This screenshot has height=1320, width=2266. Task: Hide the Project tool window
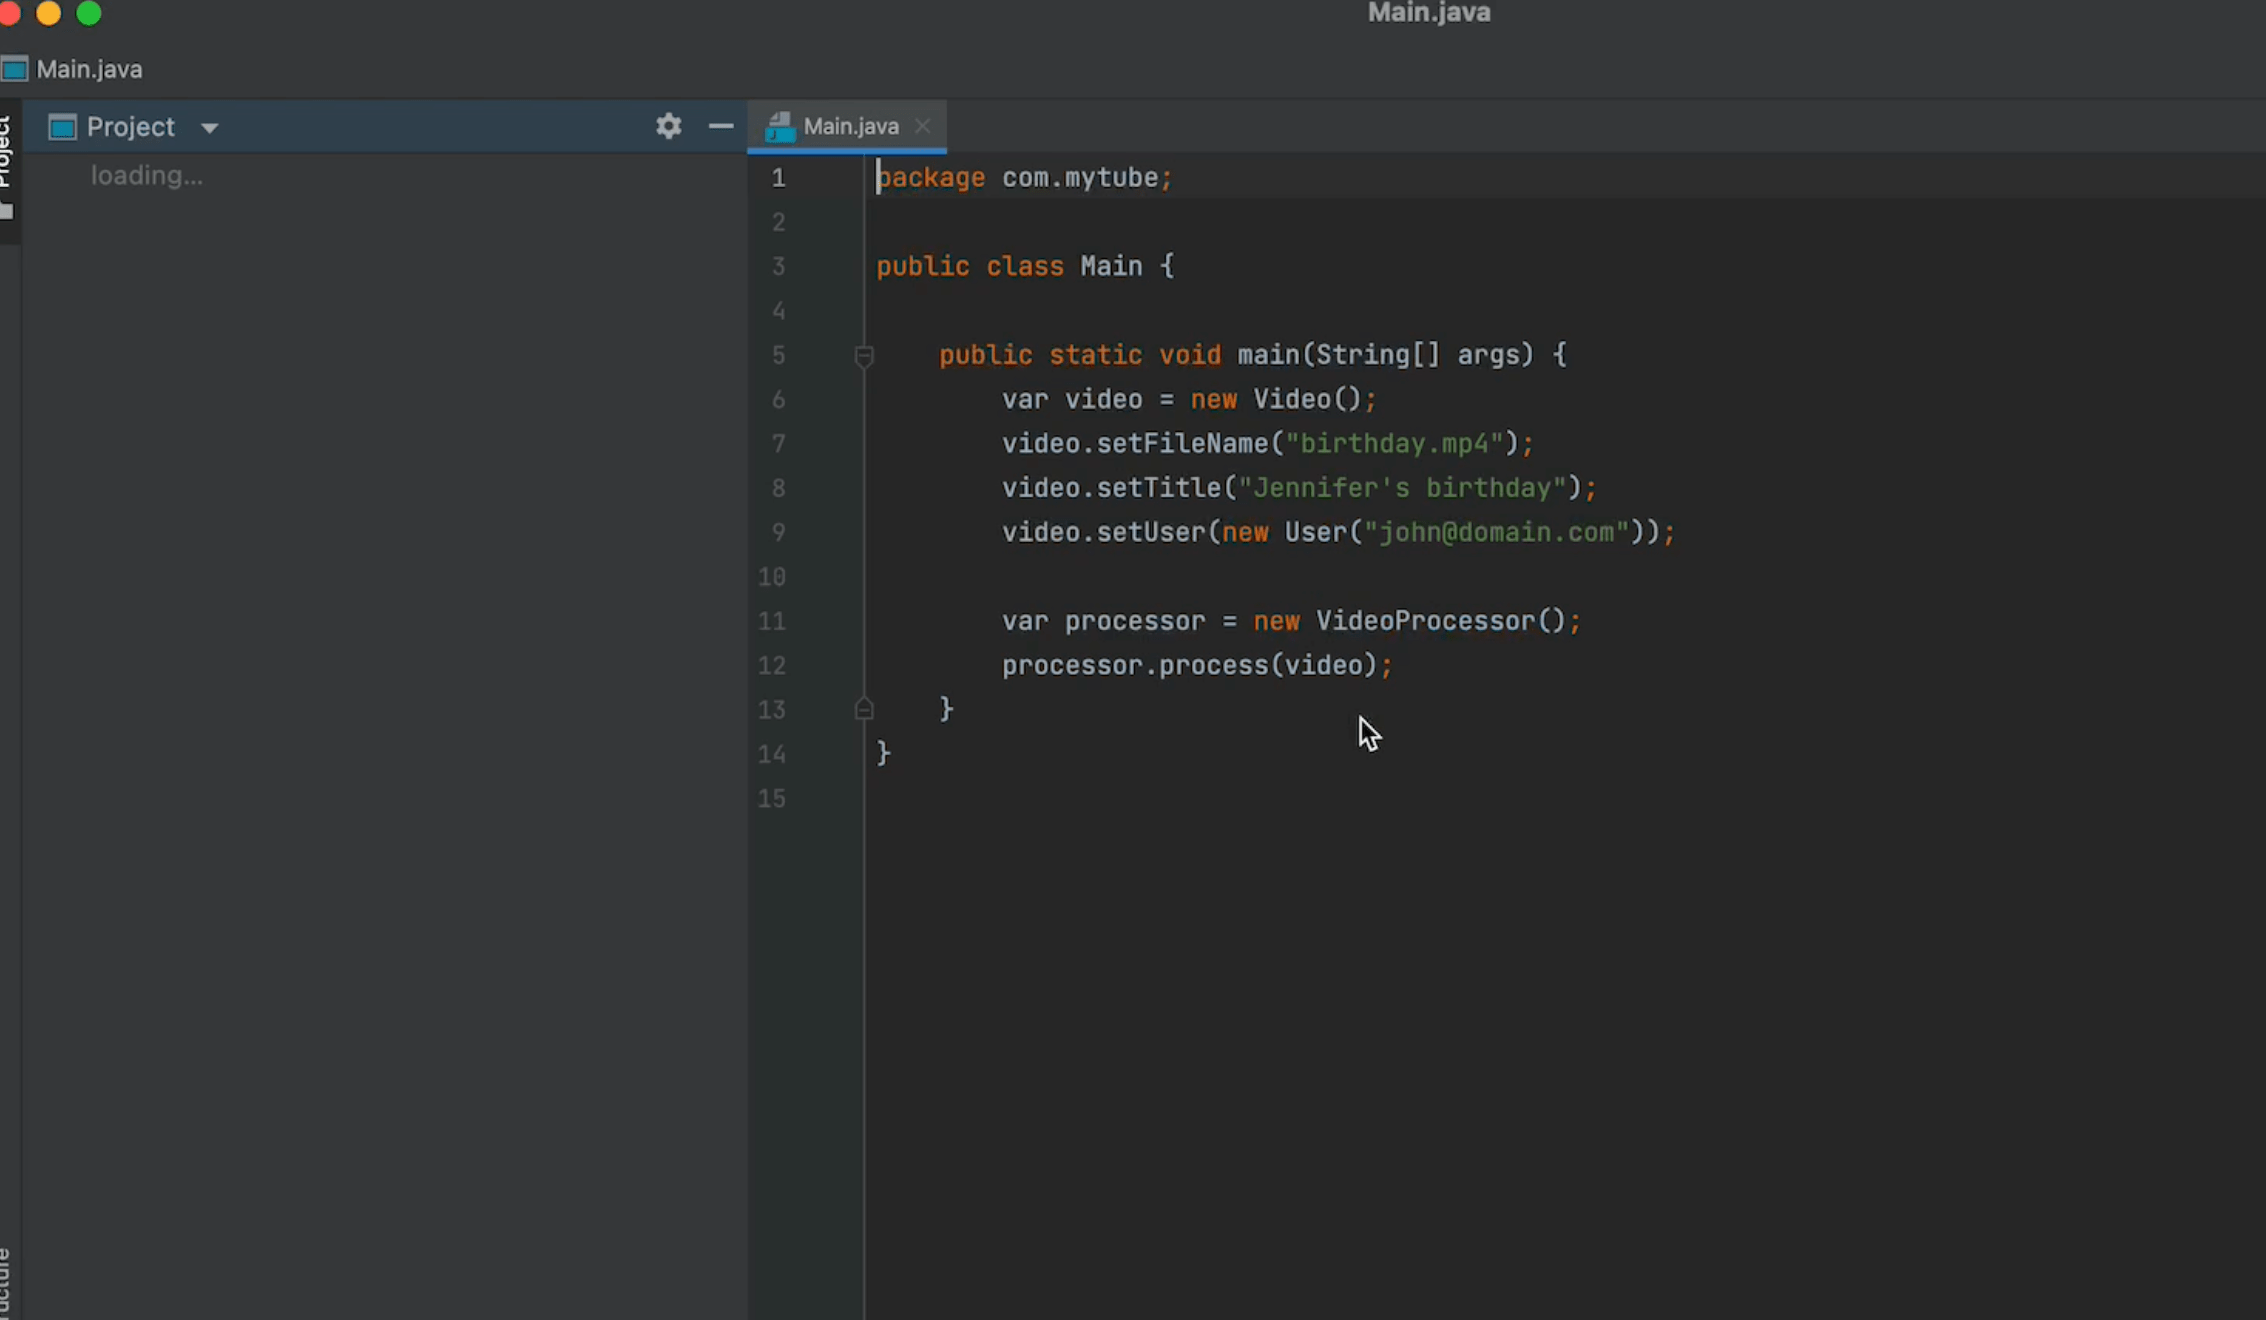point(721,126)
